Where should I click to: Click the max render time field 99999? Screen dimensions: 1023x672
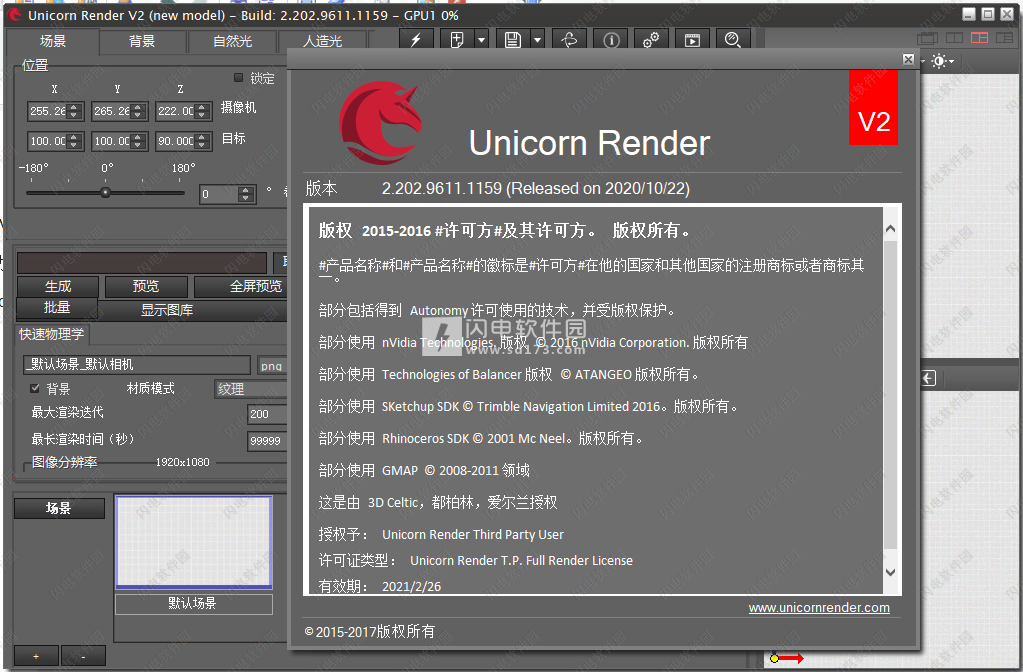click(267, 441)
